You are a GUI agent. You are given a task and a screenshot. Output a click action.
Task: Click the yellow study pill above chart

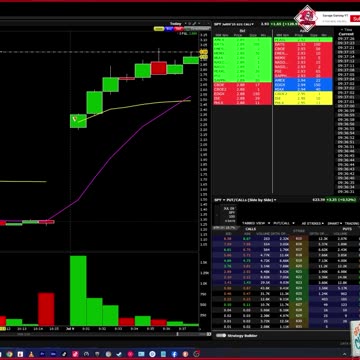click(159, 29)
